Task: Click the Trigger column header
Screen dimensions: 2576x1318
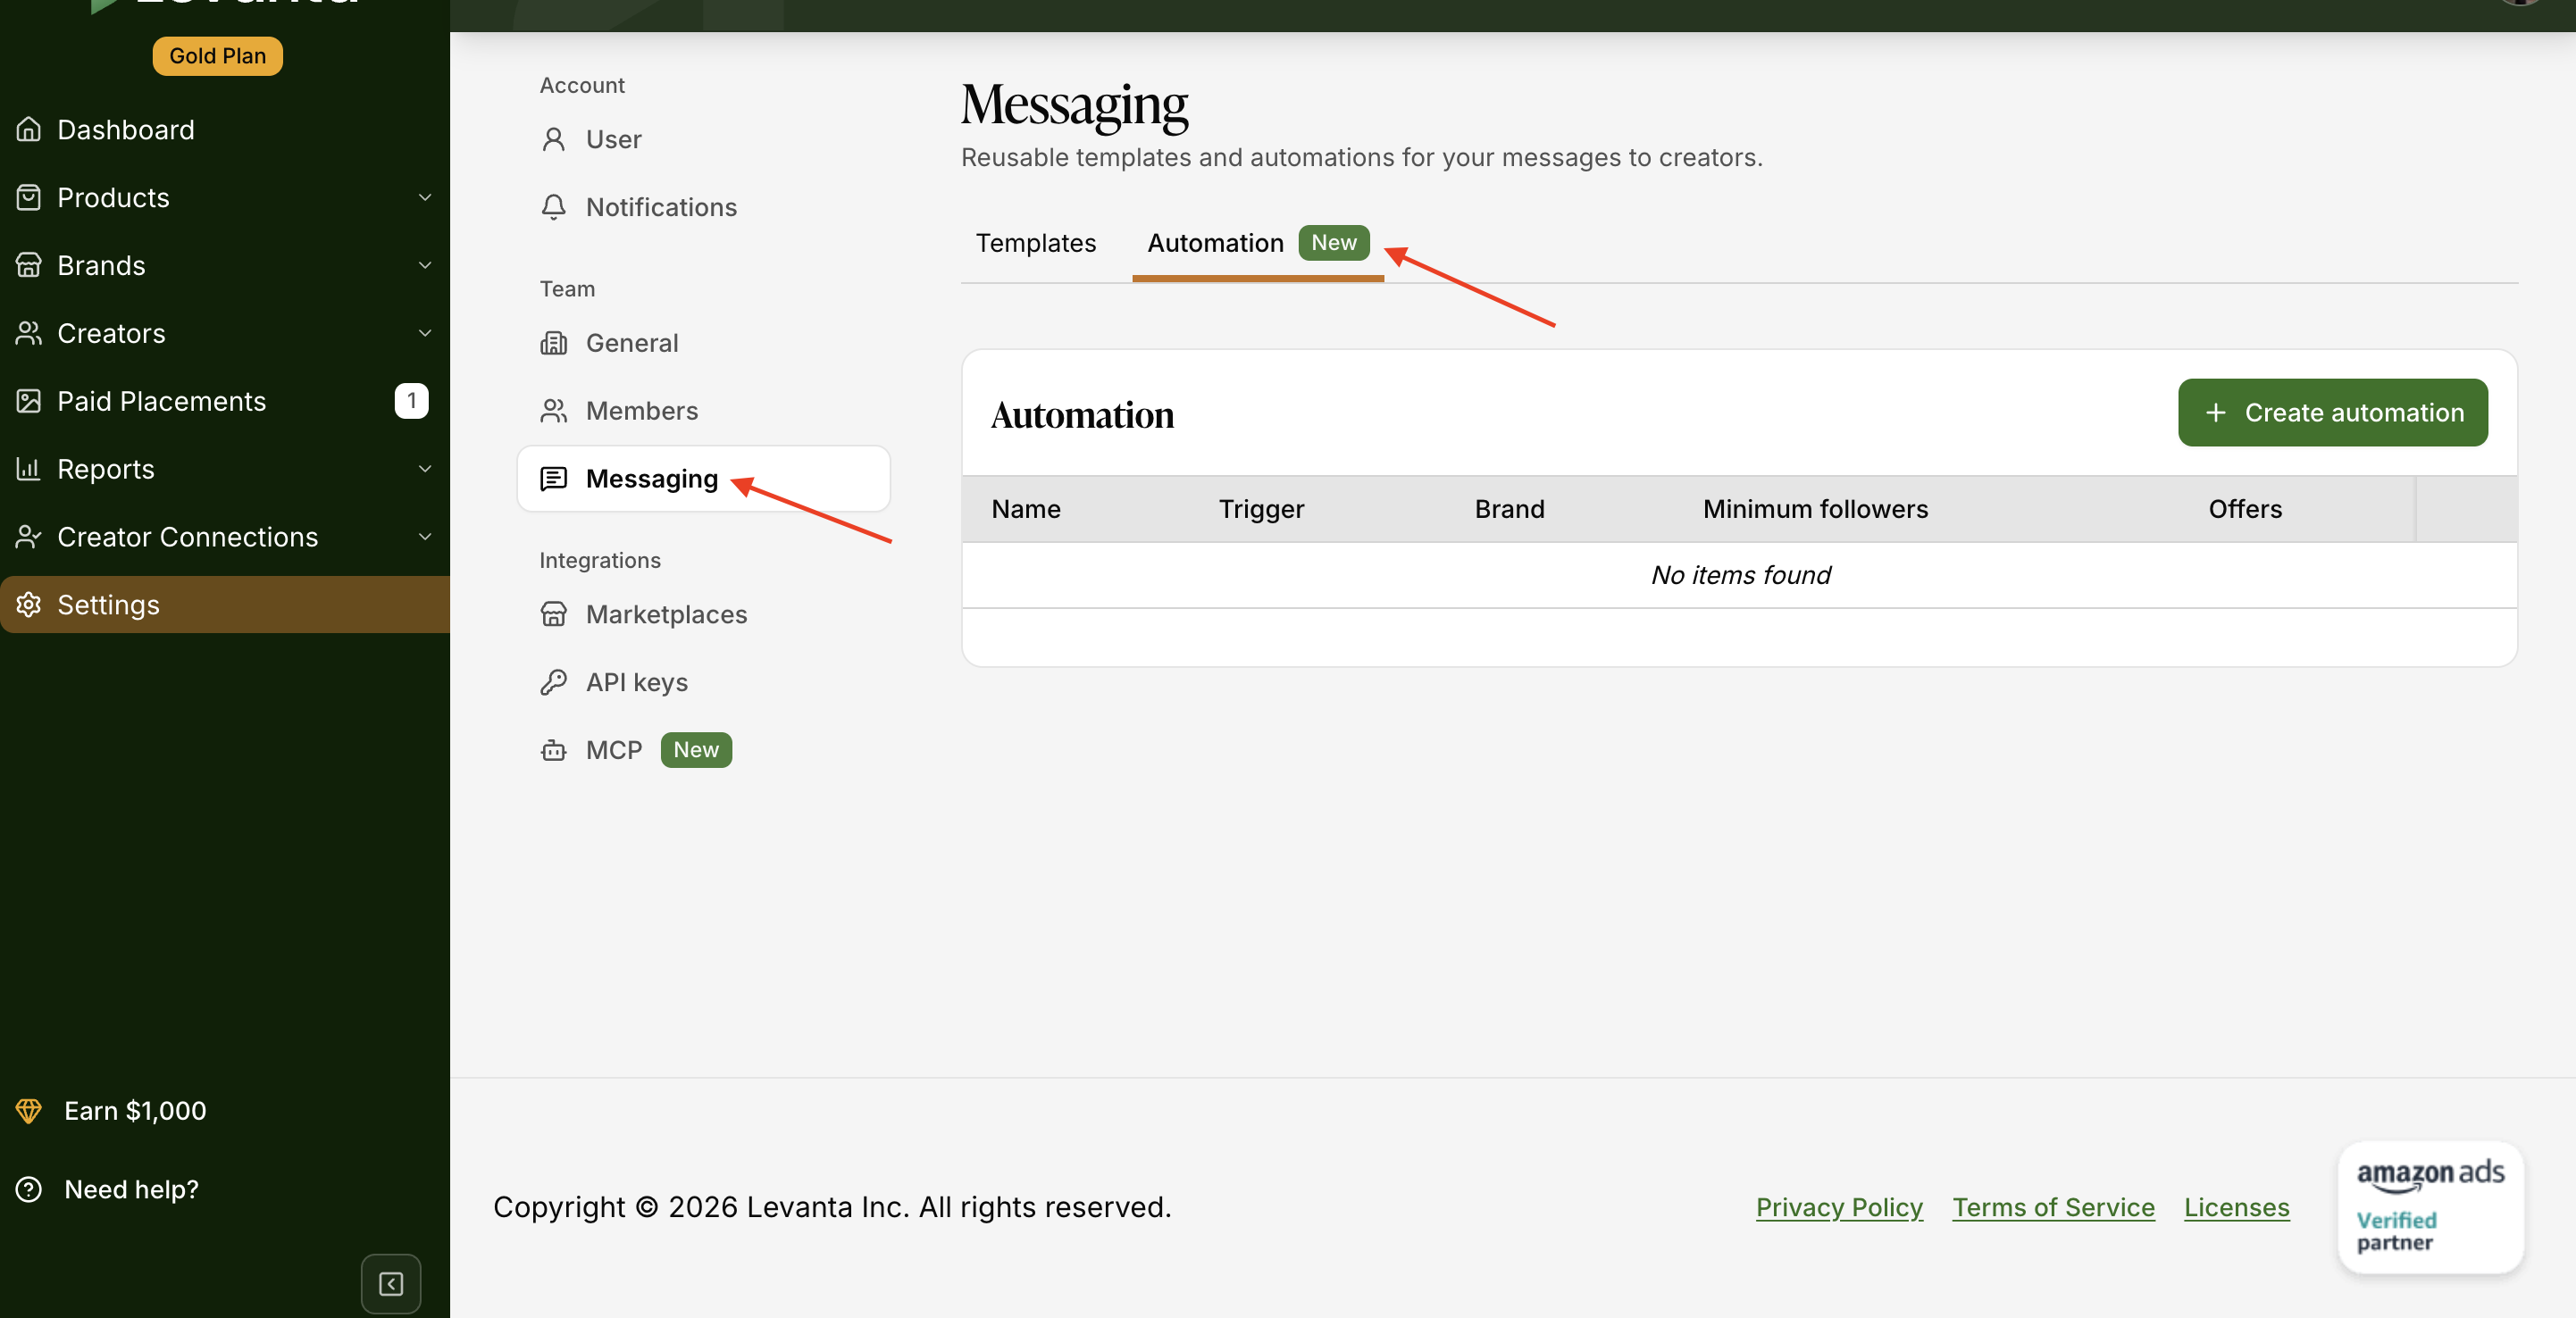Action: point(1261,509)
